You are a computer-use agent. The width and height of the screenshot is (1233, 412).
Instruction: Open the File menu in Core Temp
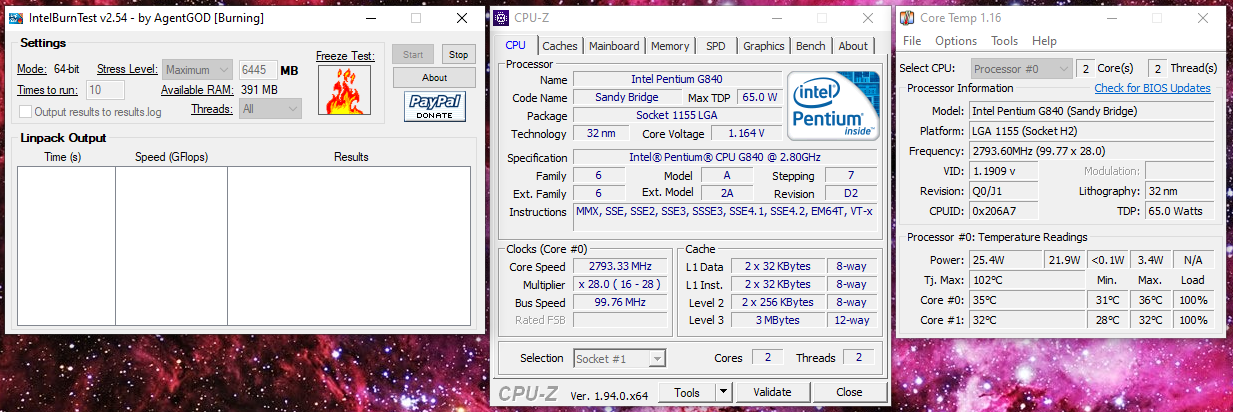(912, 41)
